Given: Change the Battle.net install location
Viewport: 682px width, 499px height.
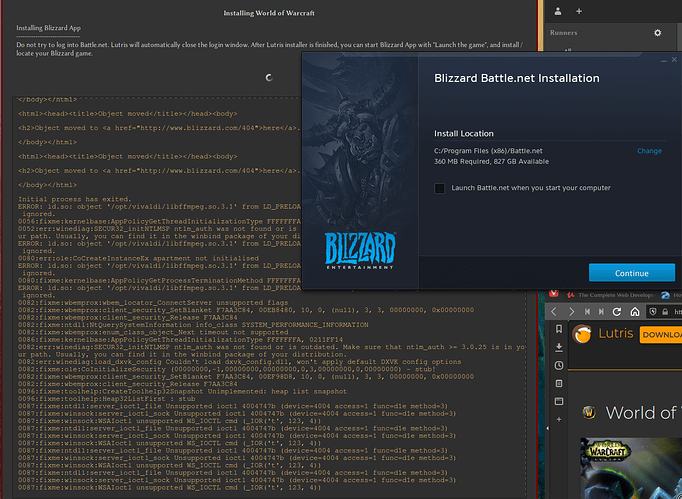Looking at the screenshot, I should 649,151.
